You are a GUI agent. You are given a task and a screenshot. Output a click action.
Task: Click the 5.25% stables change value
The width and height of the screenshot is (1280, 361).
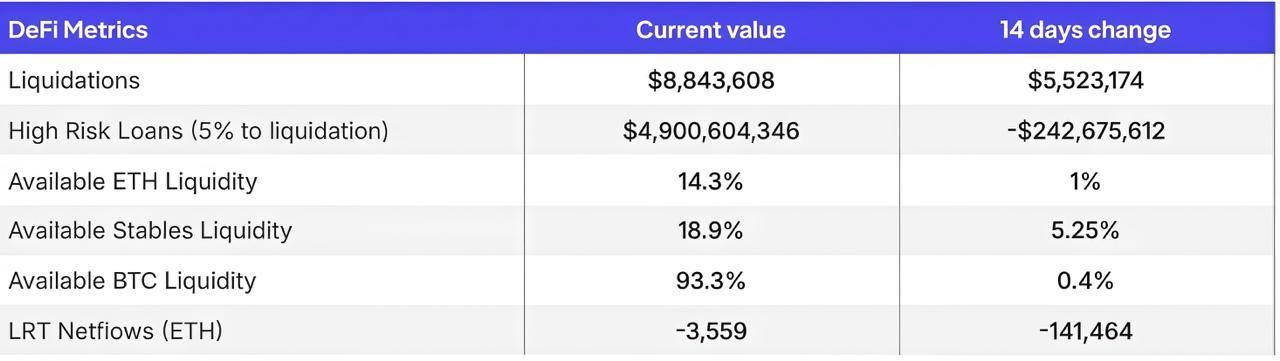1087,231
